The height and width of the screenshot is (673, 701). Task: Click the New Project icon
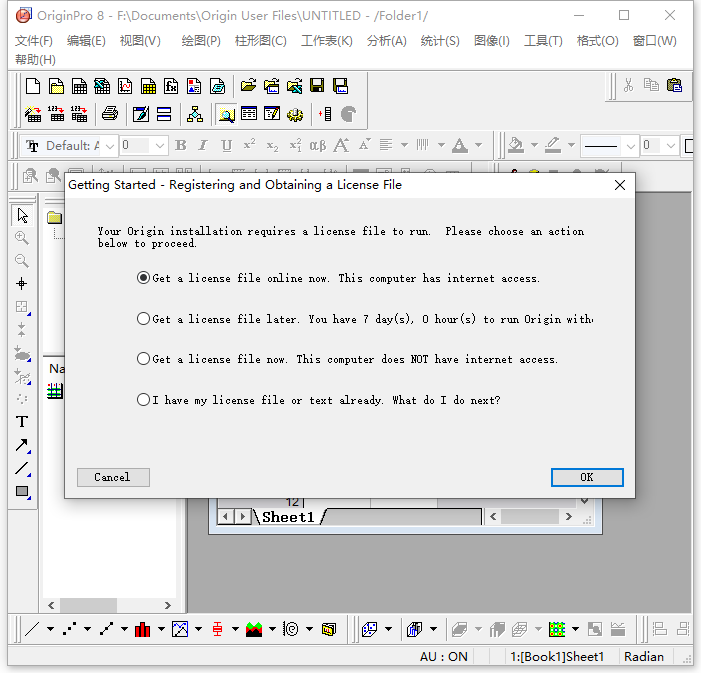[33, 86]
